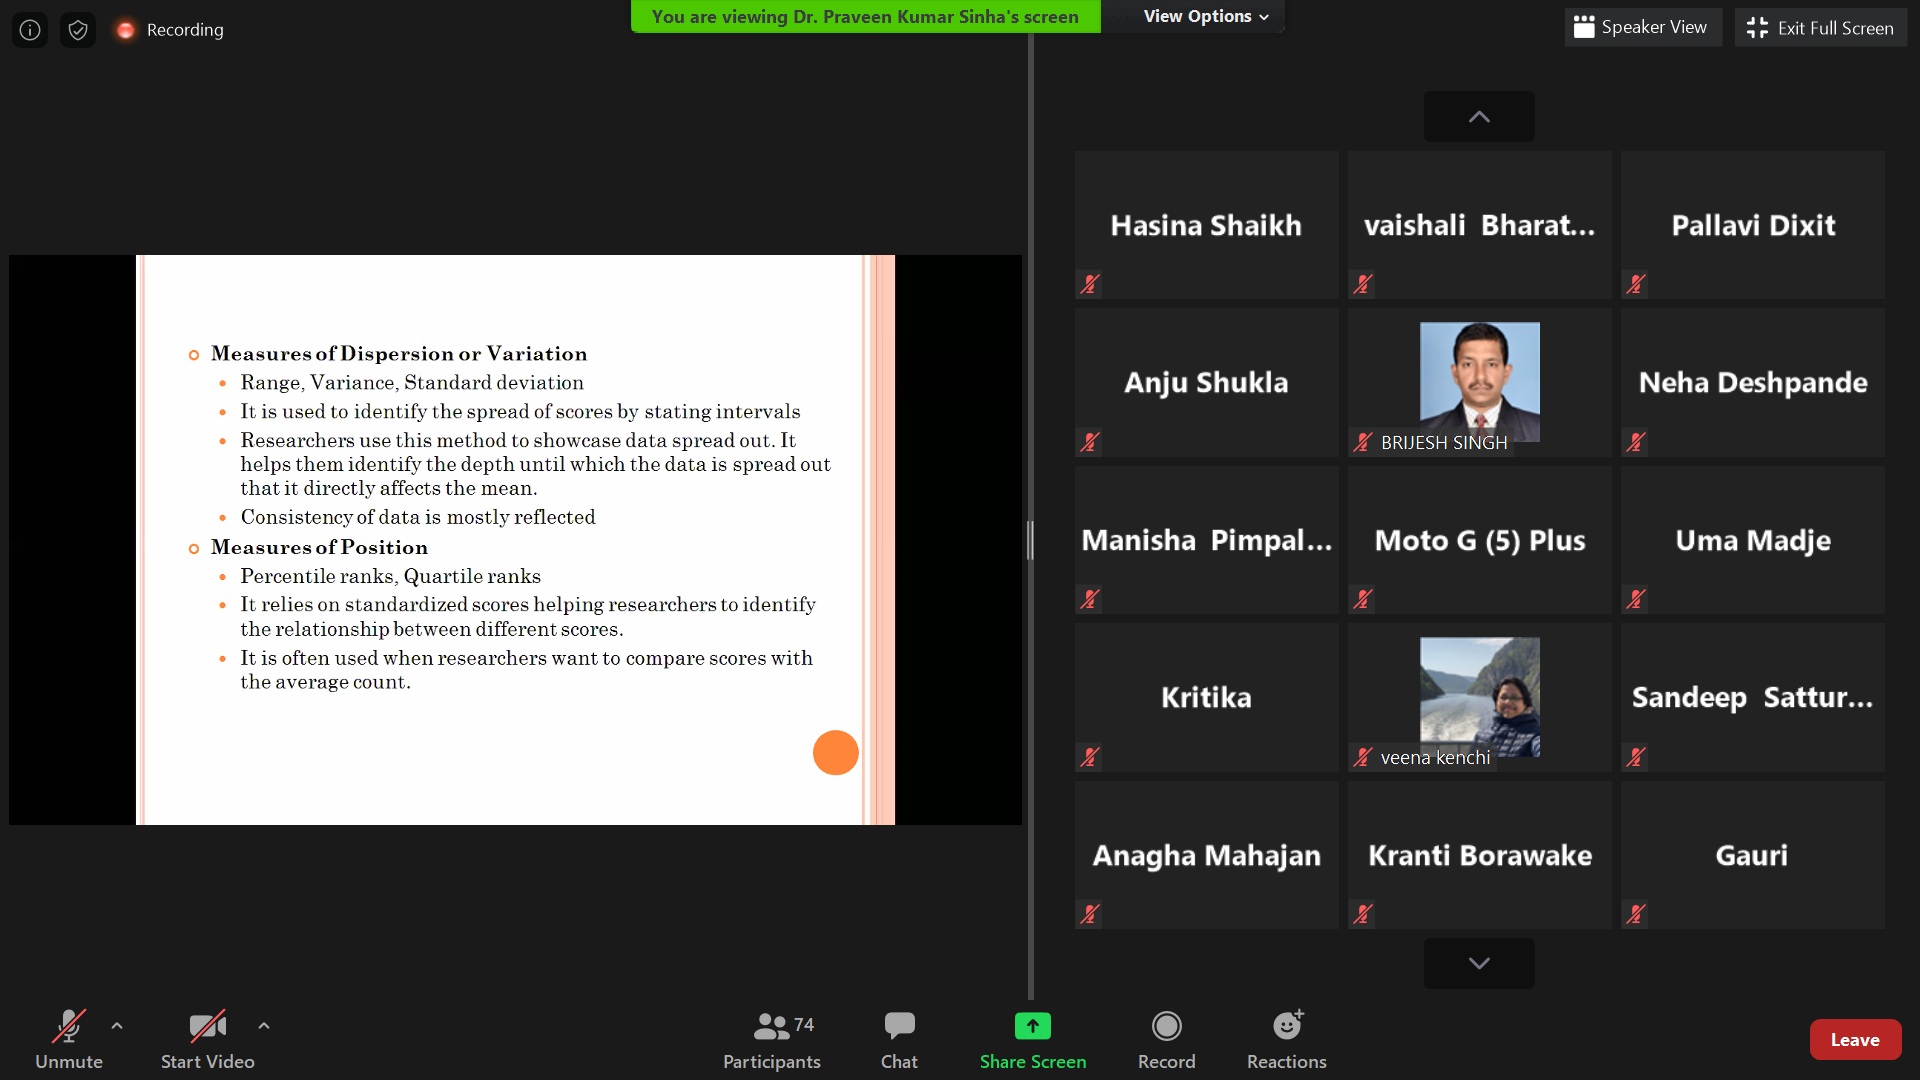Click the divider handle between slide and gallery
Image resolution: width=1920 pixels, height=1080 pixels.
click(x=1030, y=540)
